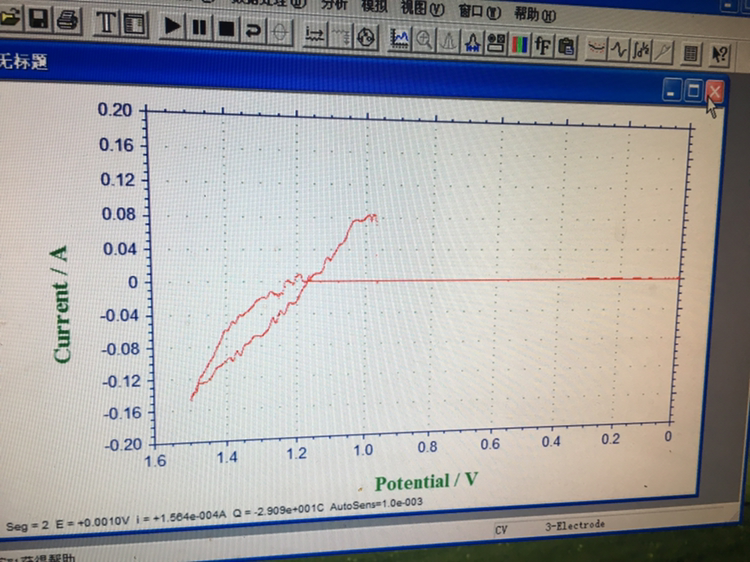Open Graph options icon
The image size is (750, 562).
496,44
